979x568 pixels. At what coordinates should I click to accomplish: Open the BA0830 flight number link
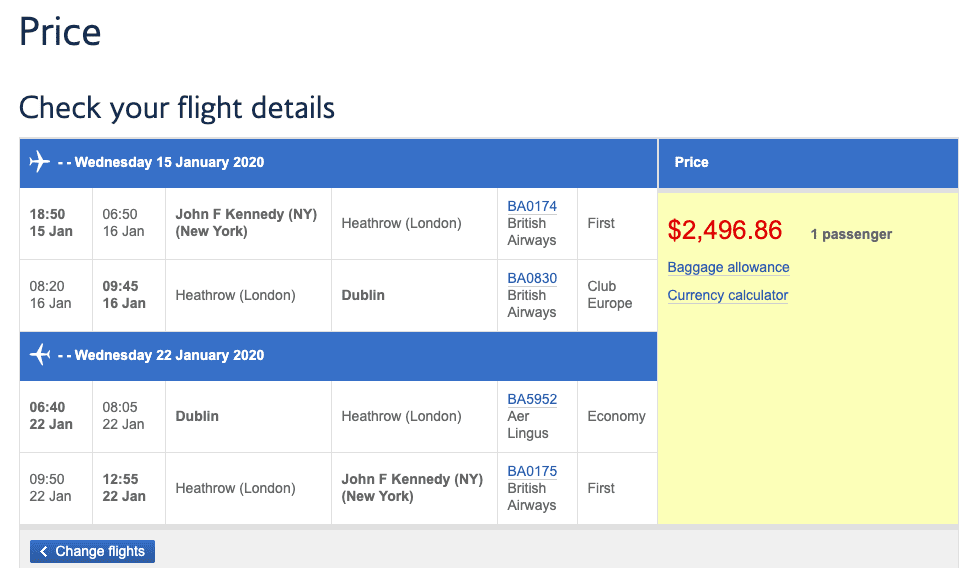532,278
